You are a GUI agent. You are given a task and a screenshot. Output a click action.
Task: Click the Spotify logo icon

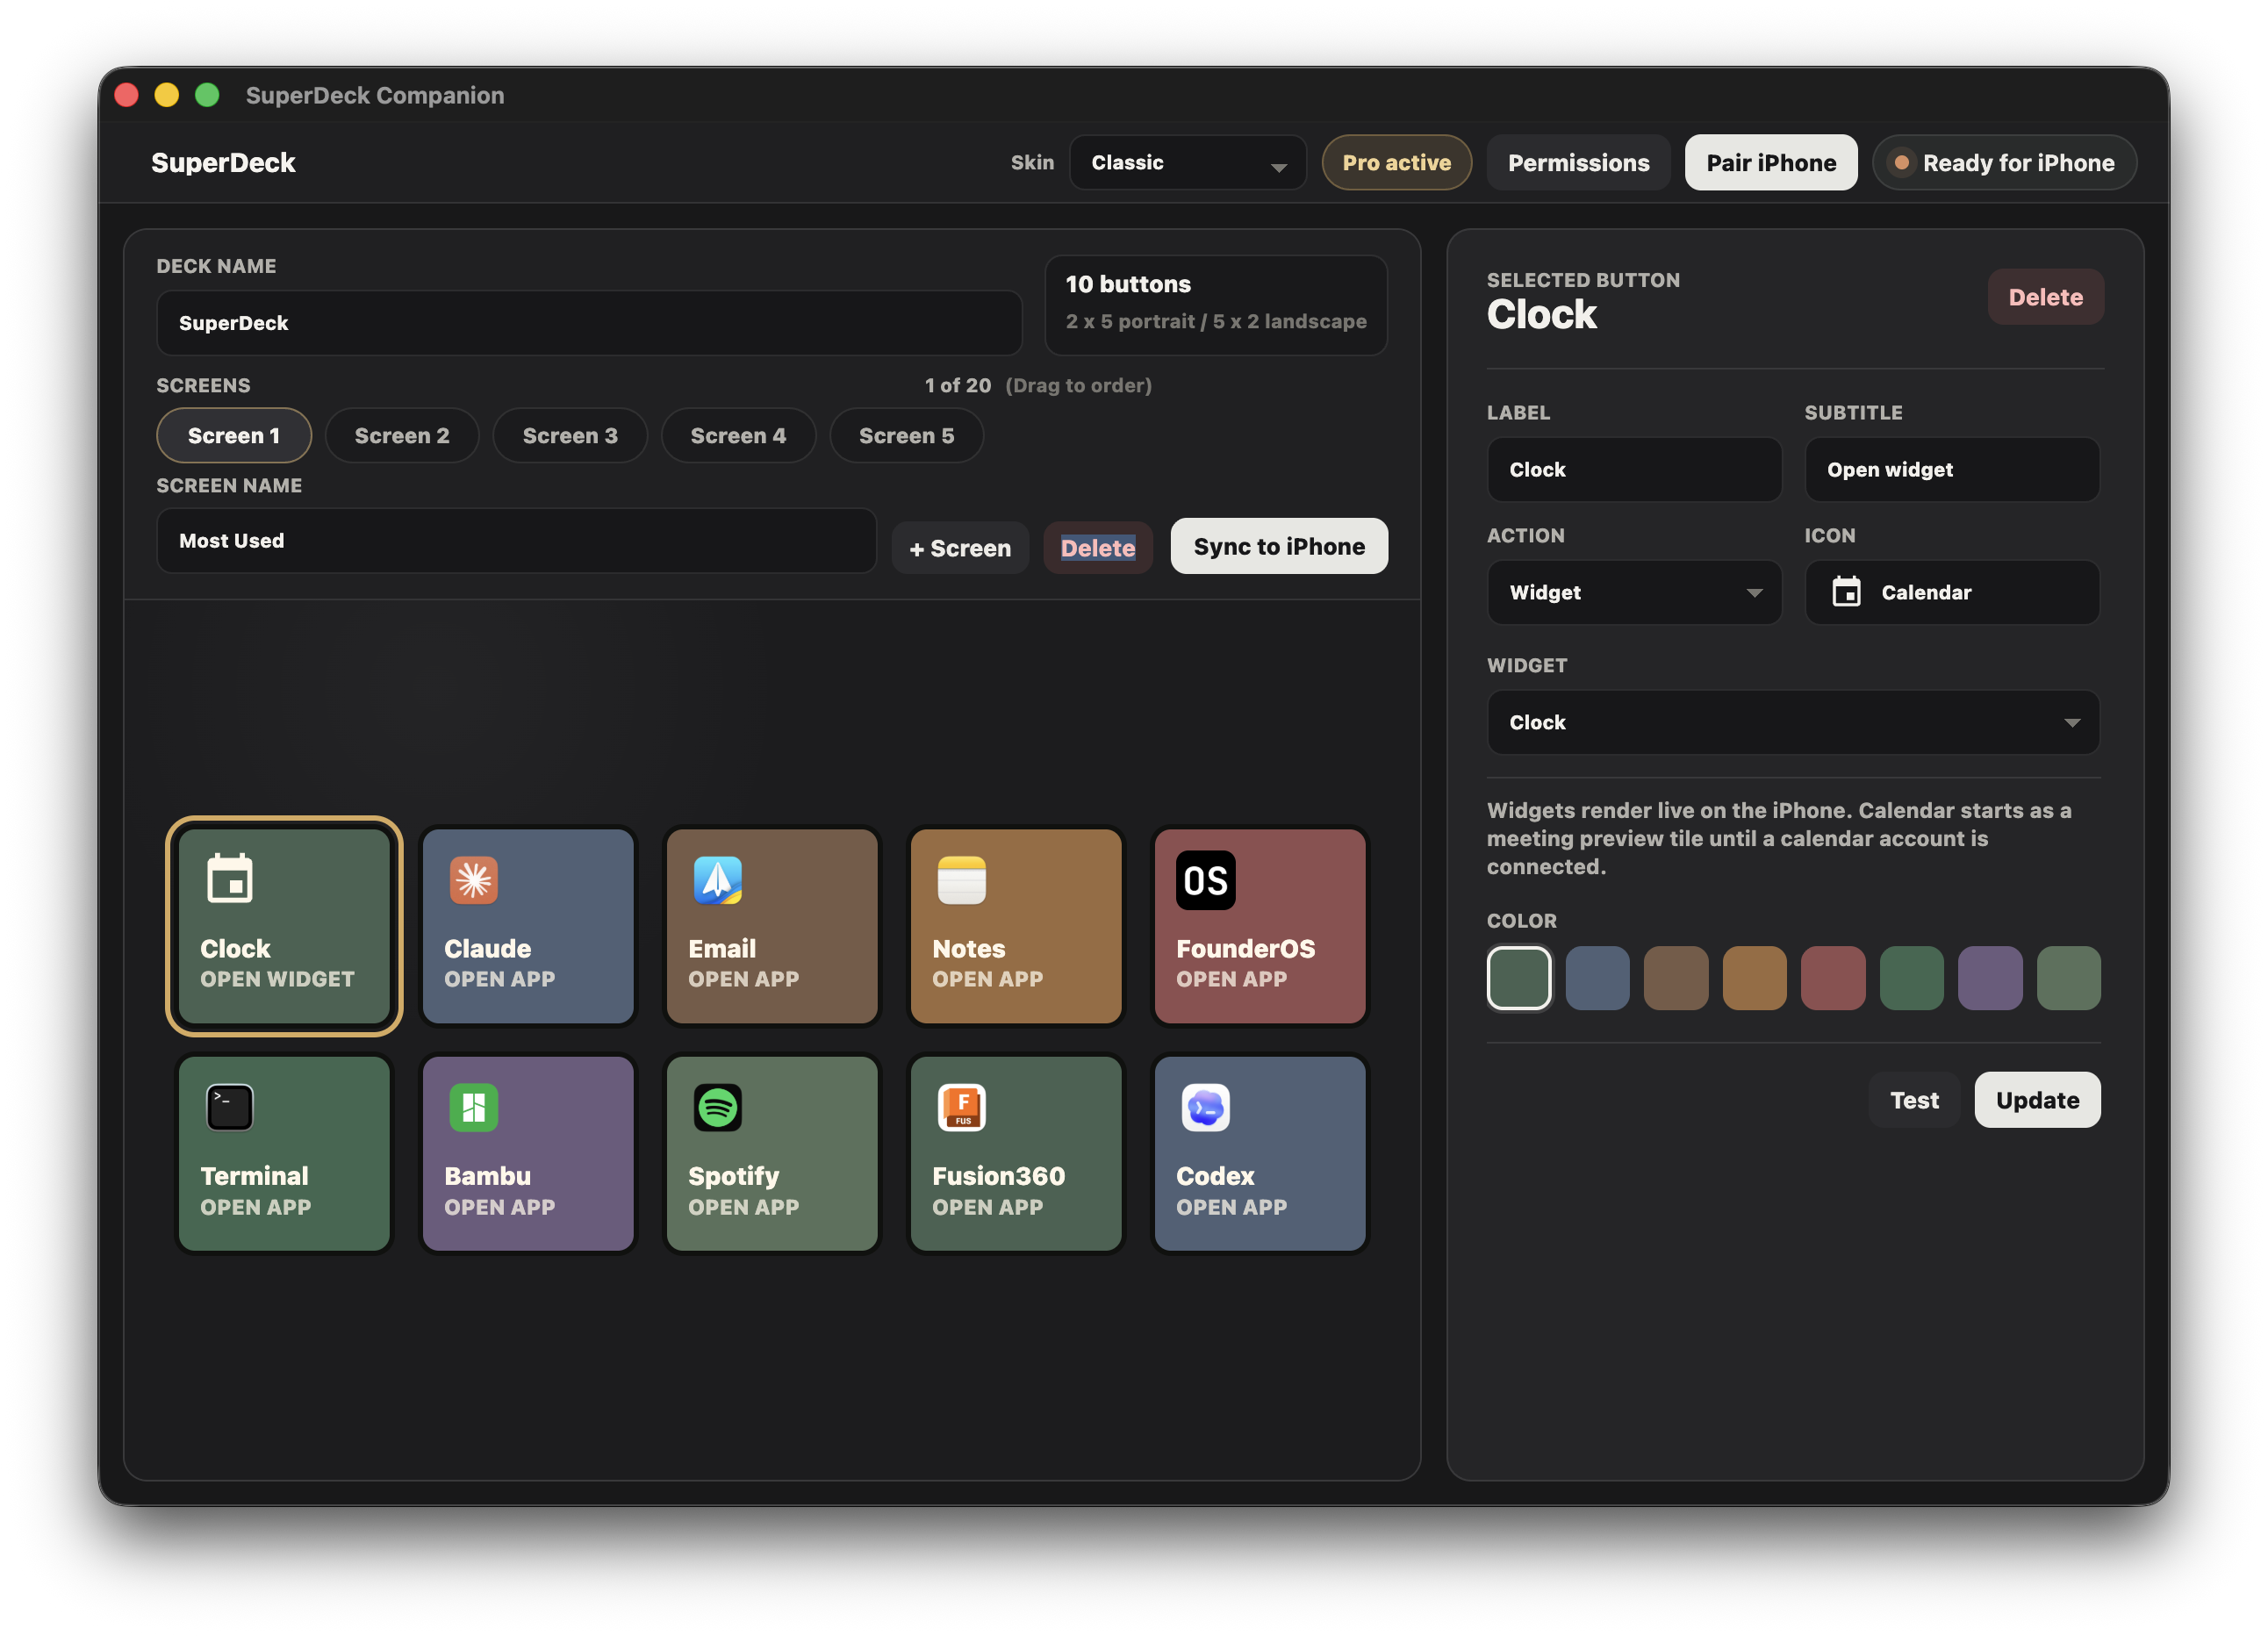tap(717, 1108)
